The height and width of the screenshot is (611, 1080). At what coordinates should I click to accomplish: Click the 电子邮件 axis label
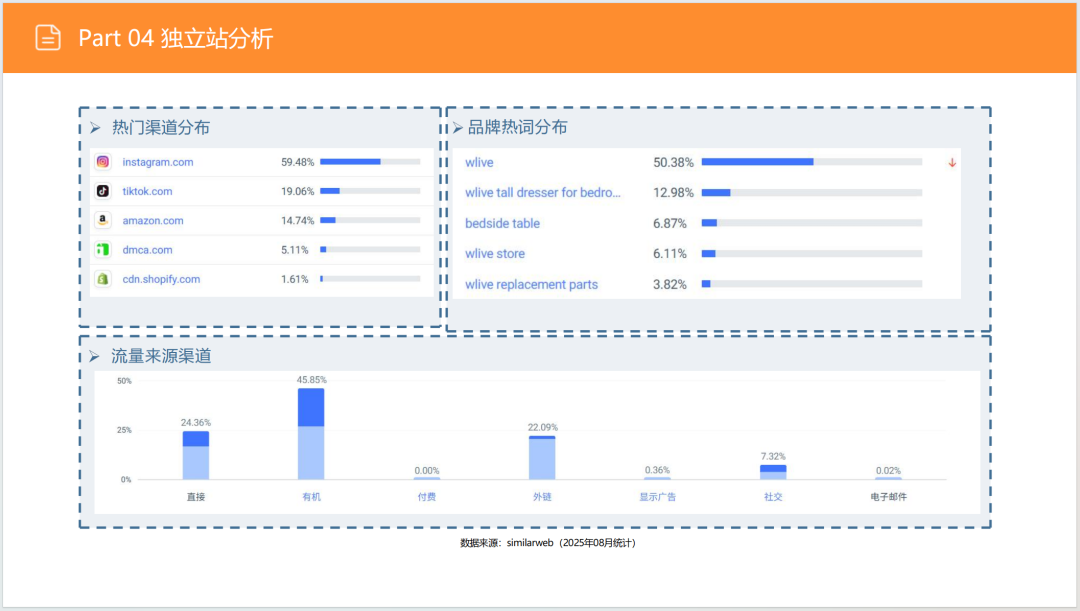[889, 497]
